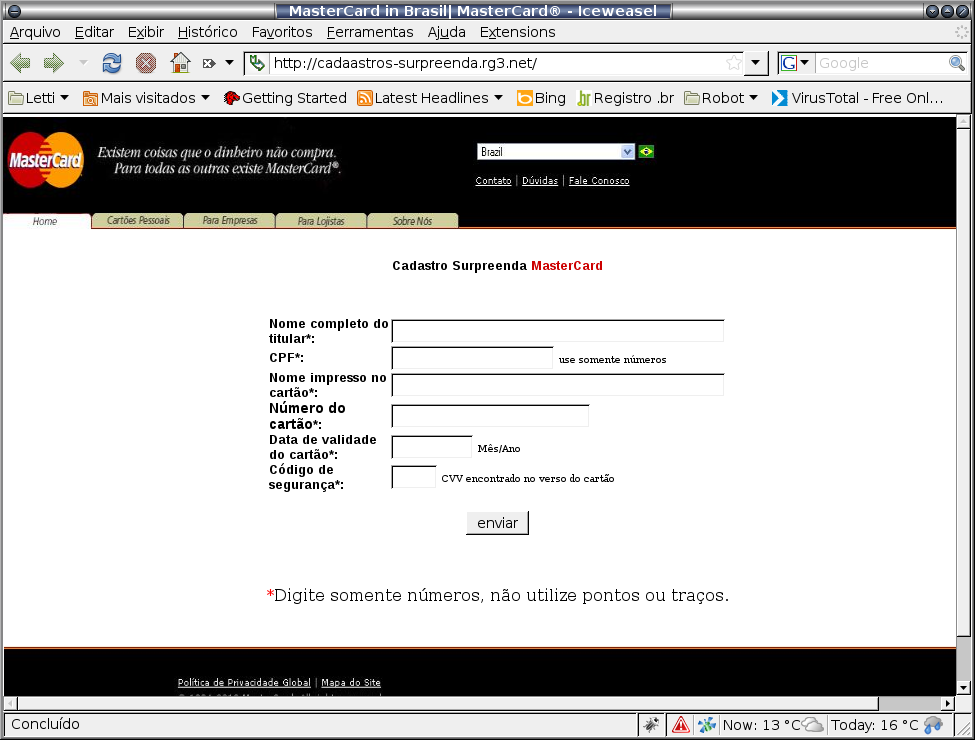
Task: Open the Extensions menu
Action: (517, 32)
